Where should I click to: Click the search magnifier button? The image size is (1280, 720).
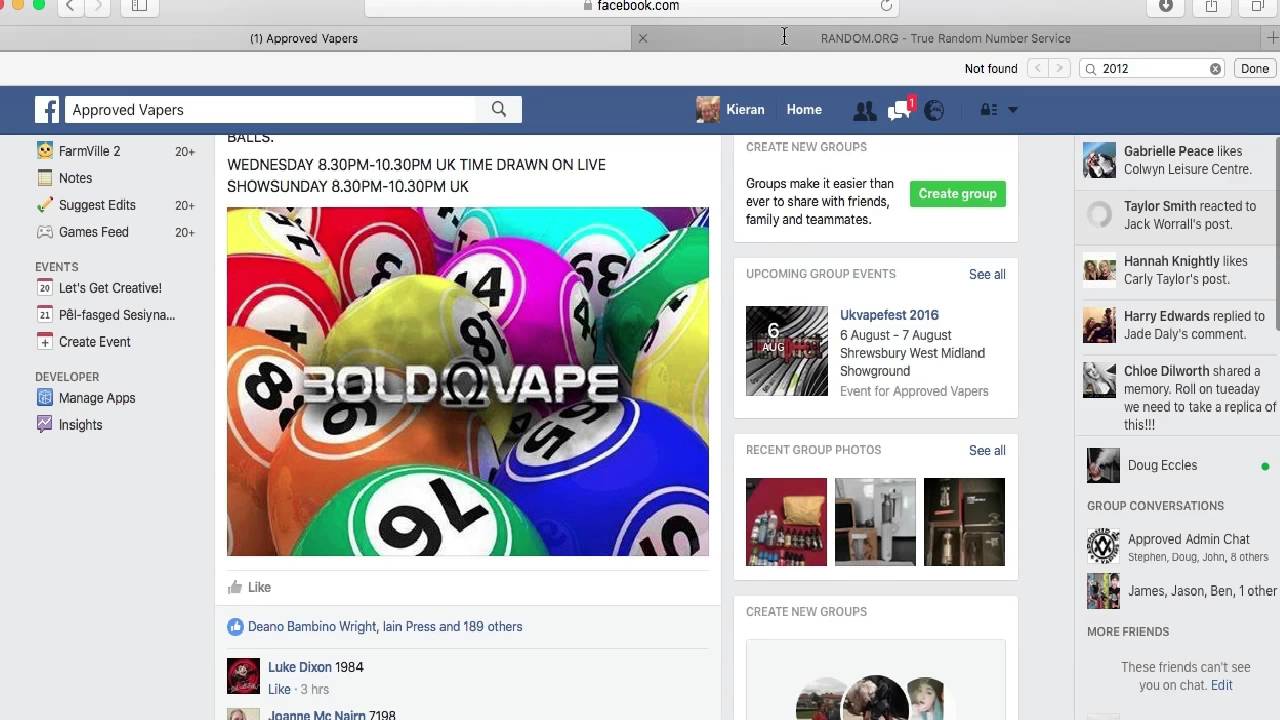click(499, 110)
